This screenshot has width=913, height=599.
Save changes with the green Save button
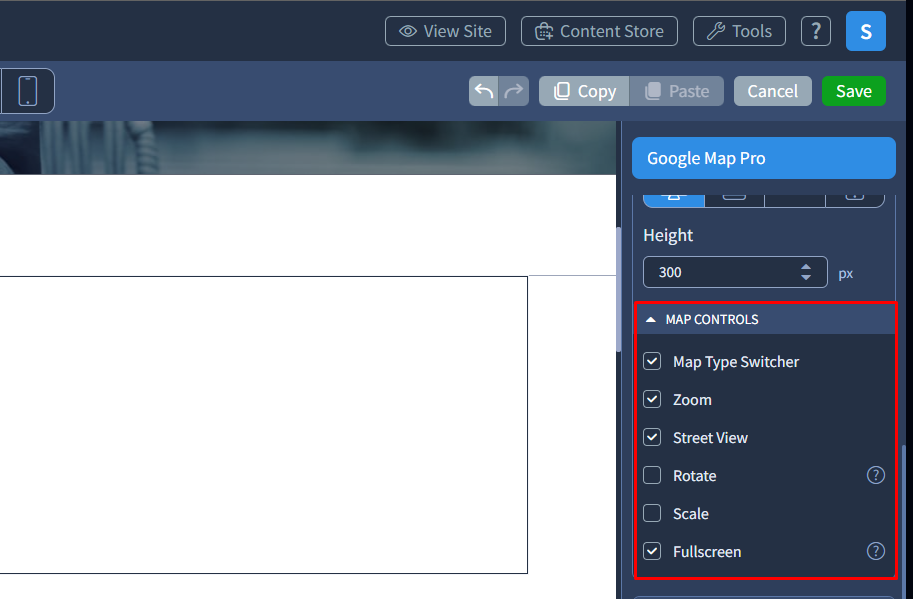tap(853, 91)
